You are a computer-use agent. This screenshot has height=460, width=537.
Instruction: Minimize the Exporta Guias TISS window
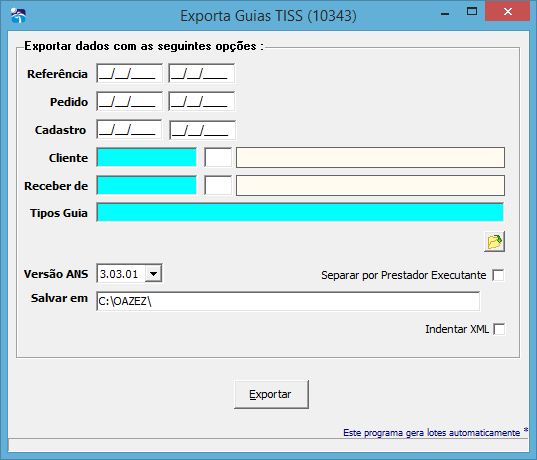pyautogui.click(x=445, y=13)
